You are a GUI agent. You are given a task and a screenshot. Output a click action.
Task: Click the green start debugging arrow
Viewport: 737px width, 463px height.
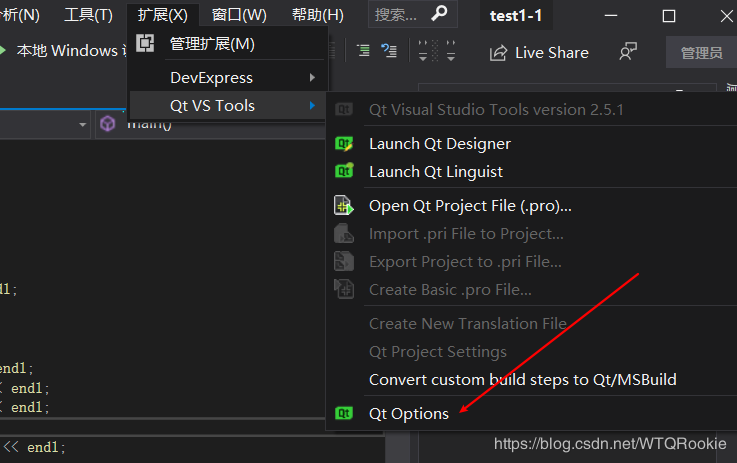click(4, 51)
